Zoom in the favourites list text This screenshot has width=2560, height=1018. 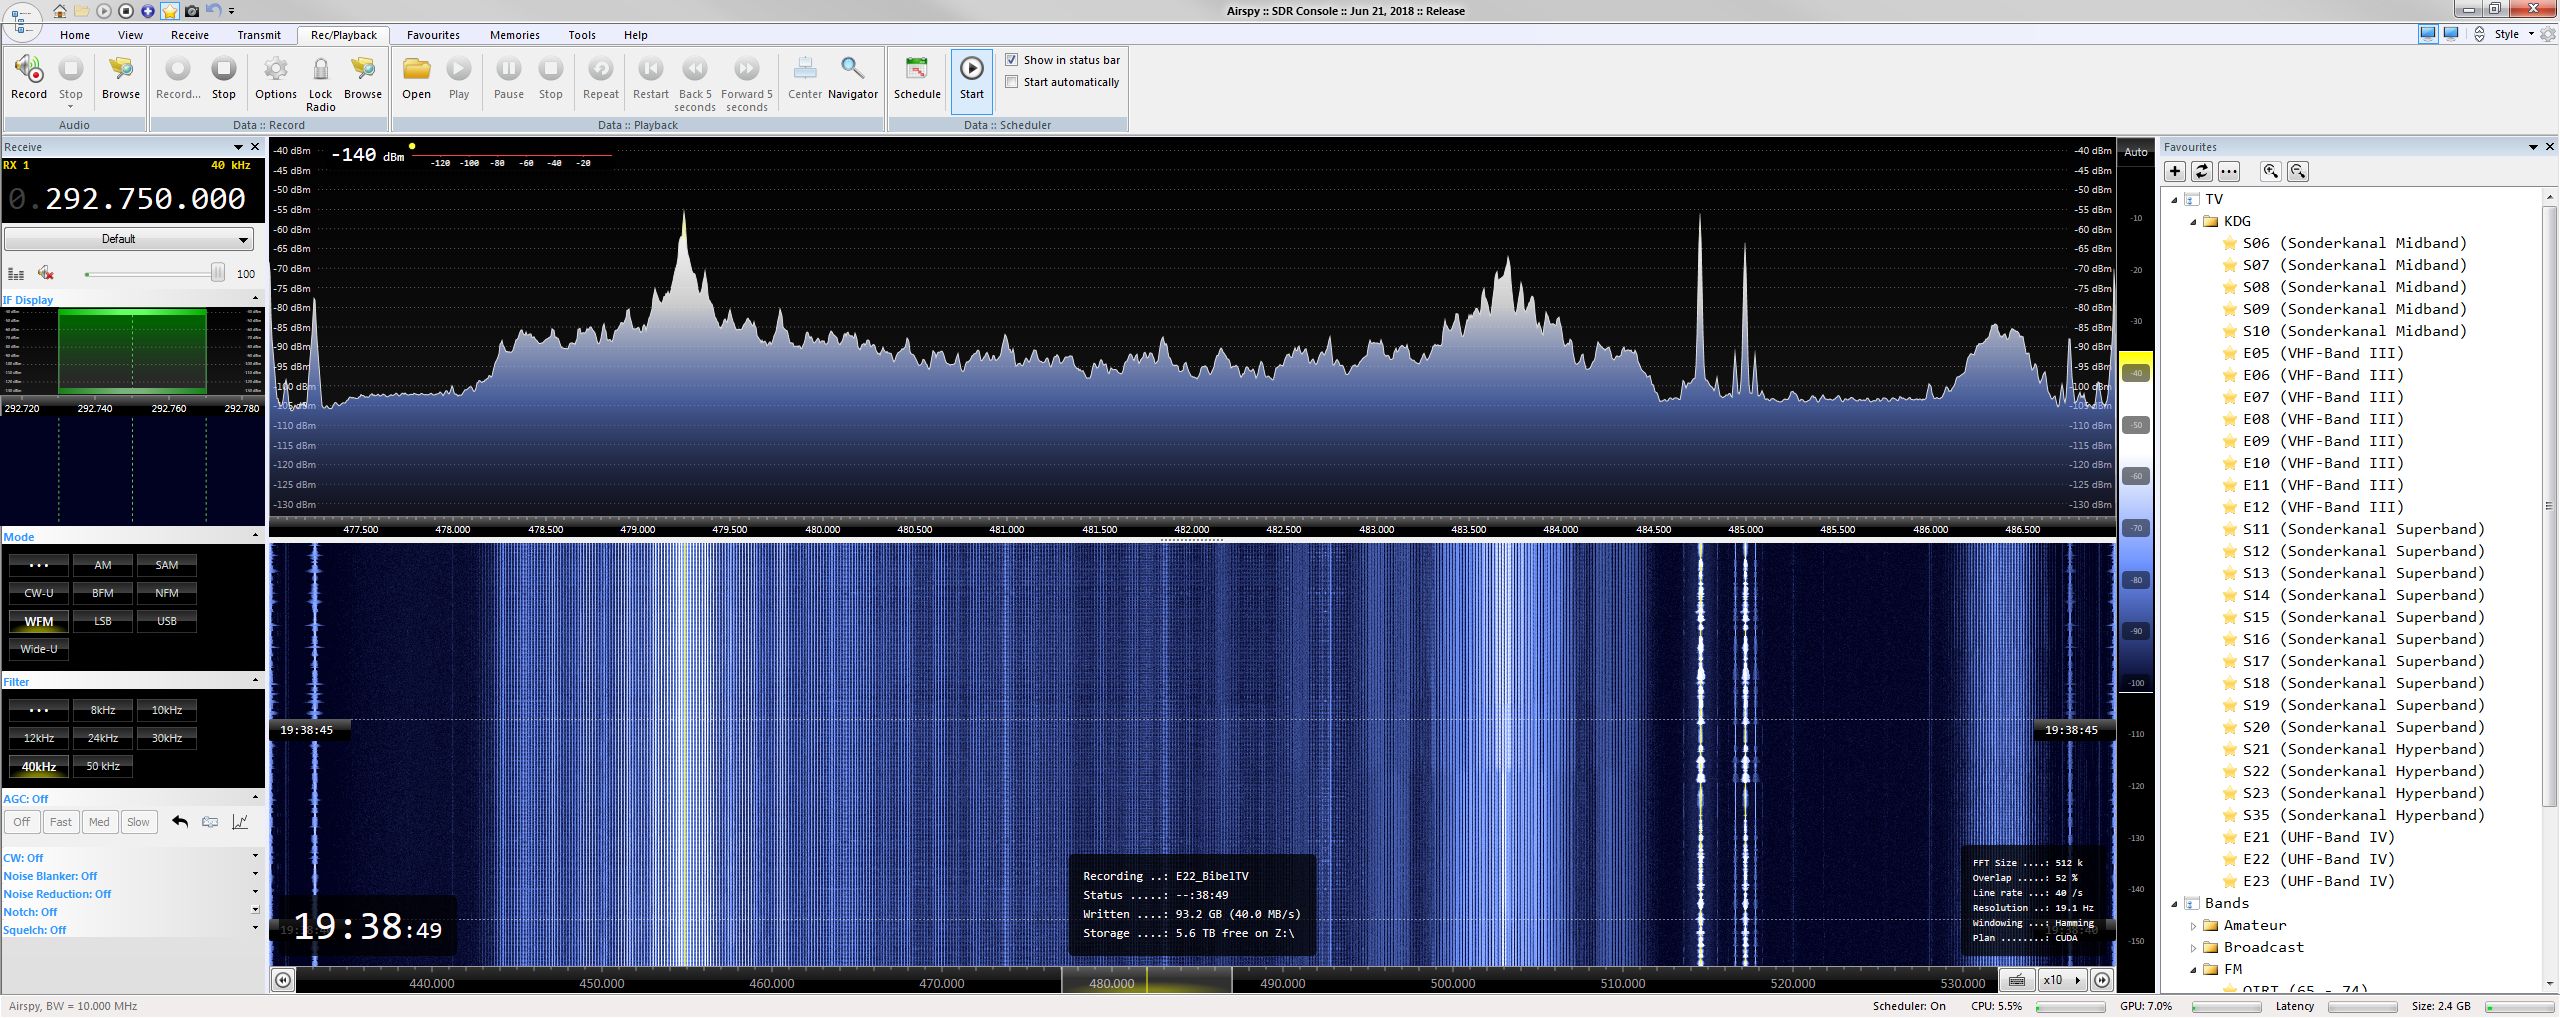tap(2271, 171)
